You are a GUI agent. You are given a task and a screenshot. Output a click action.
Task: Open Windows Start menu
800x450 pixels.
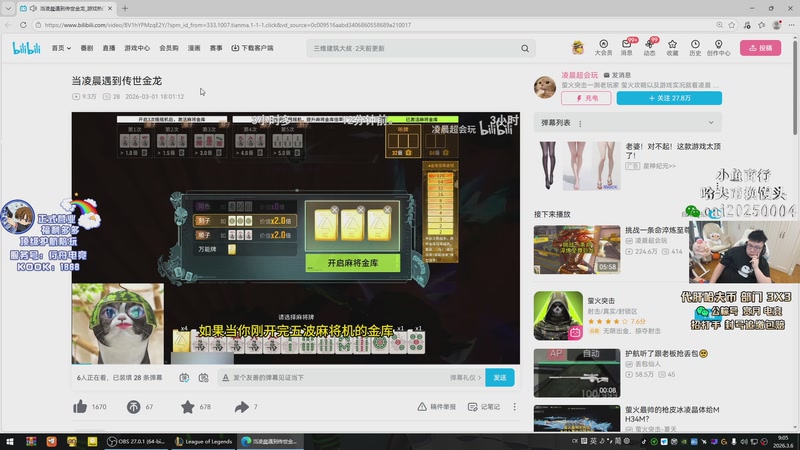(x=10, y=441)
